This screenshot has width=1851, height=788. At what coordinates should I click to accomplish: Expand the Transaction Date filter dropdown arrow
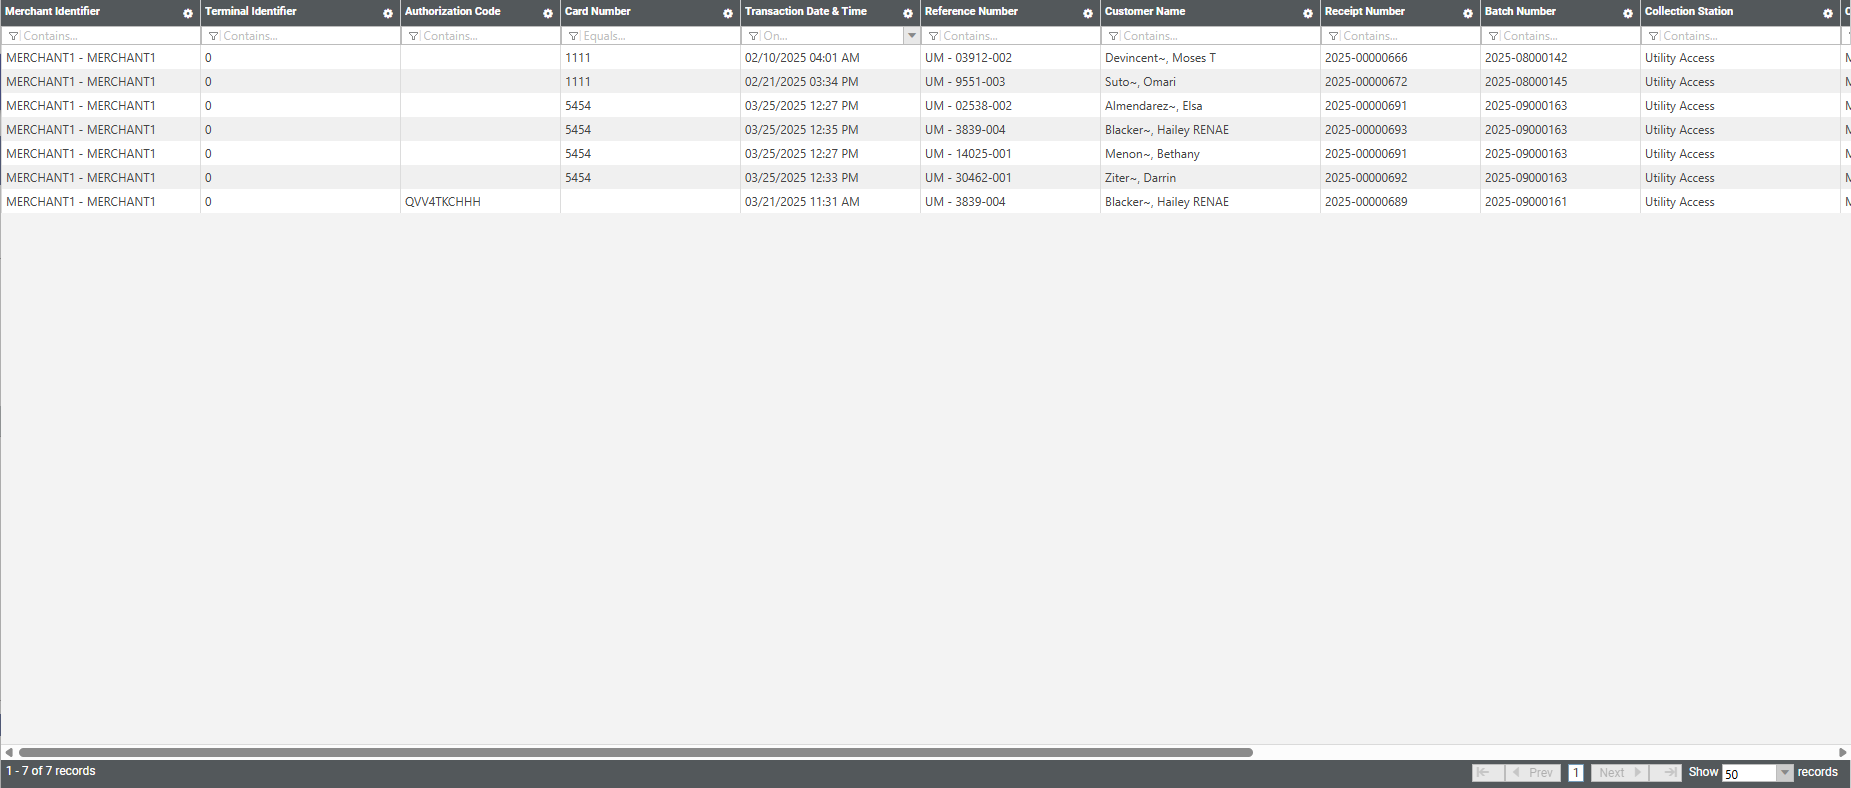click(911, 36)
